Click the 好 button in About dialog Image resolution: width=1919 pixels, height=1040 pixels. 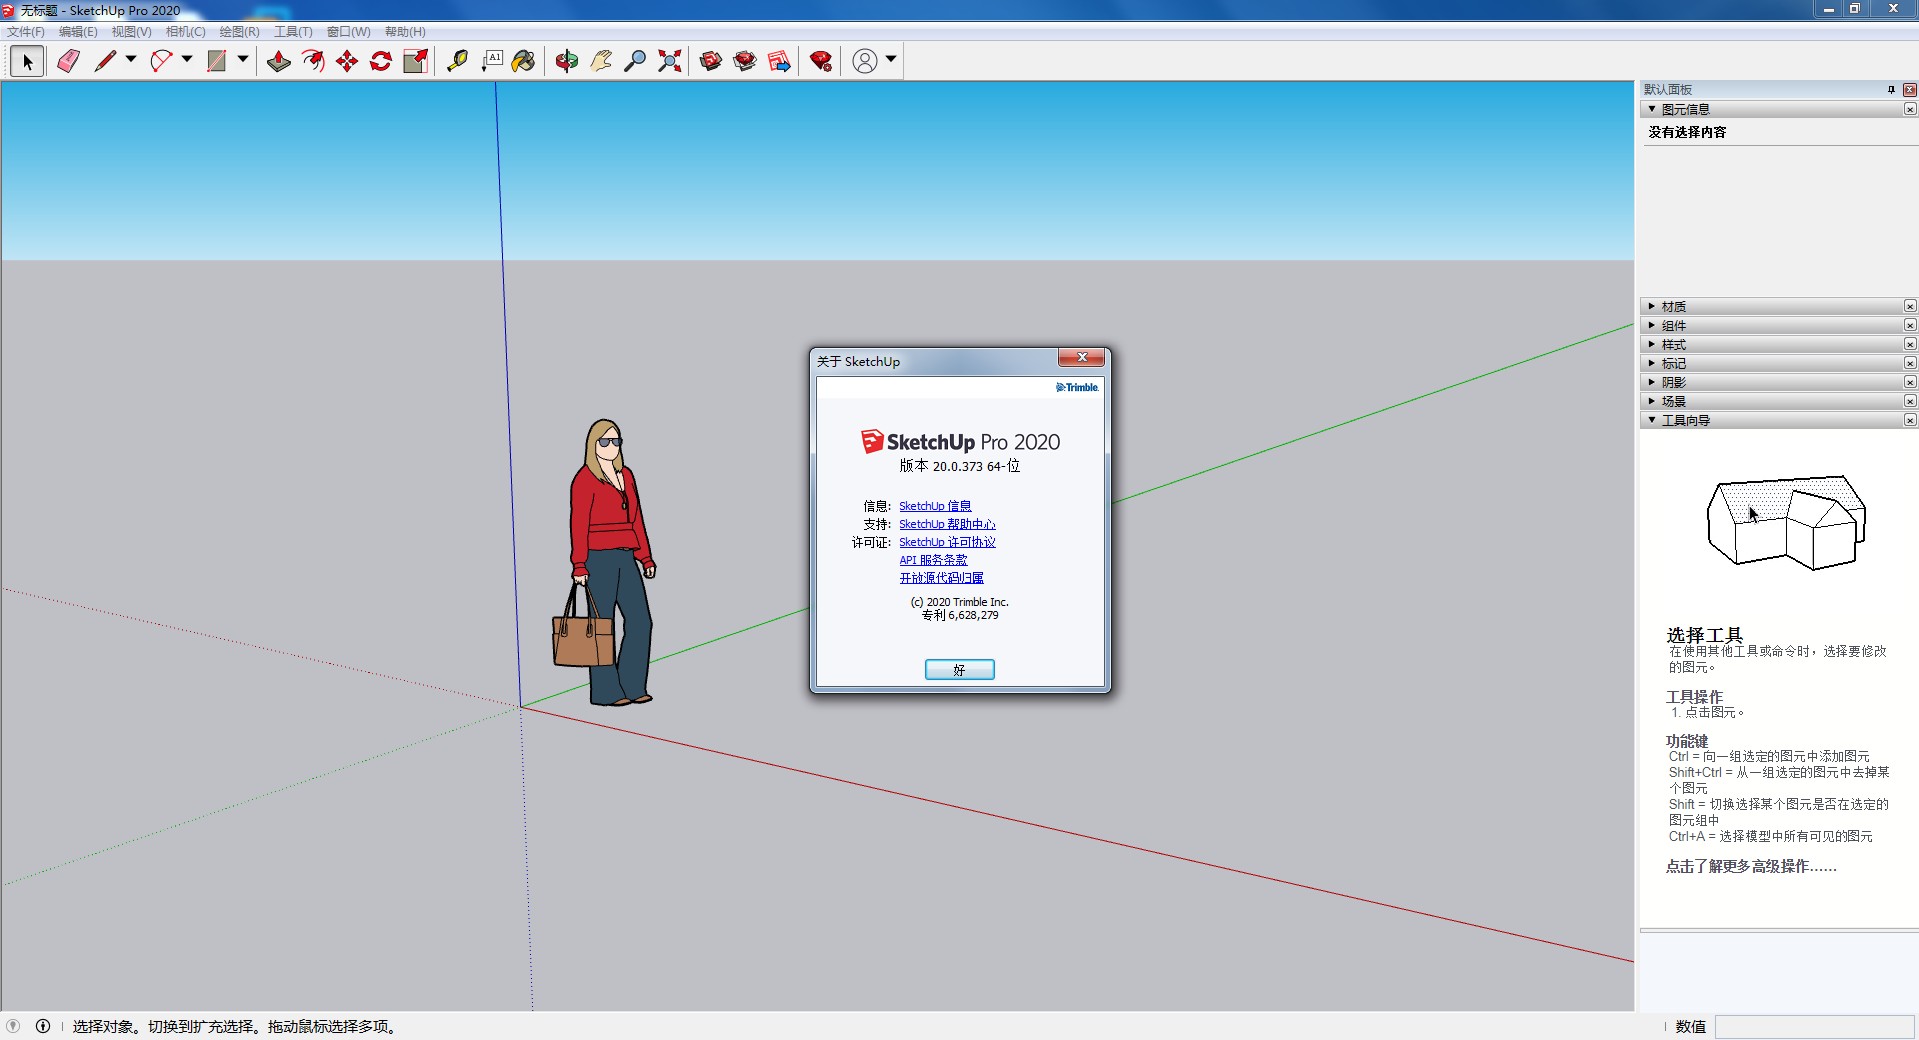[959, 670]
